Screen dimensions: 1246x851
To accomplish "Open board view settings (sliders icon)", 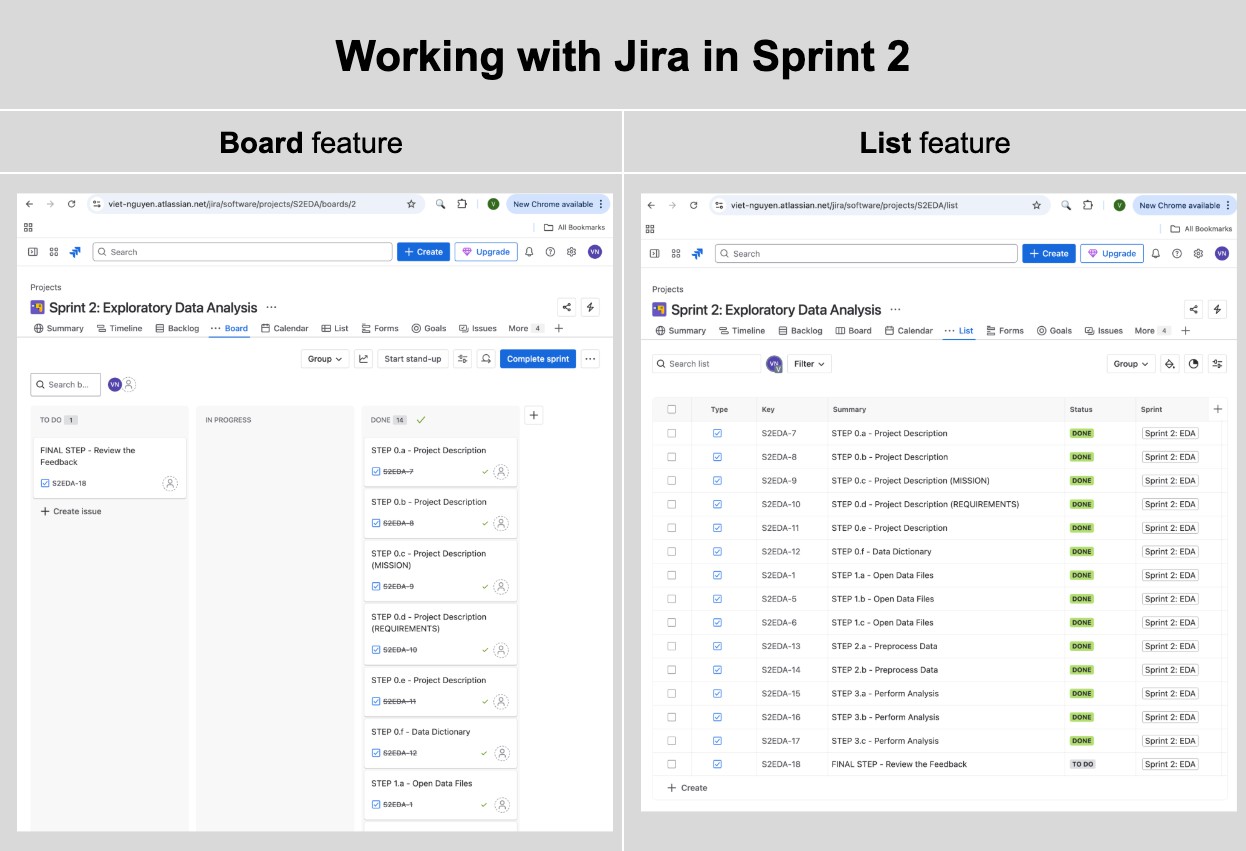I will click(x=463, y=358).
